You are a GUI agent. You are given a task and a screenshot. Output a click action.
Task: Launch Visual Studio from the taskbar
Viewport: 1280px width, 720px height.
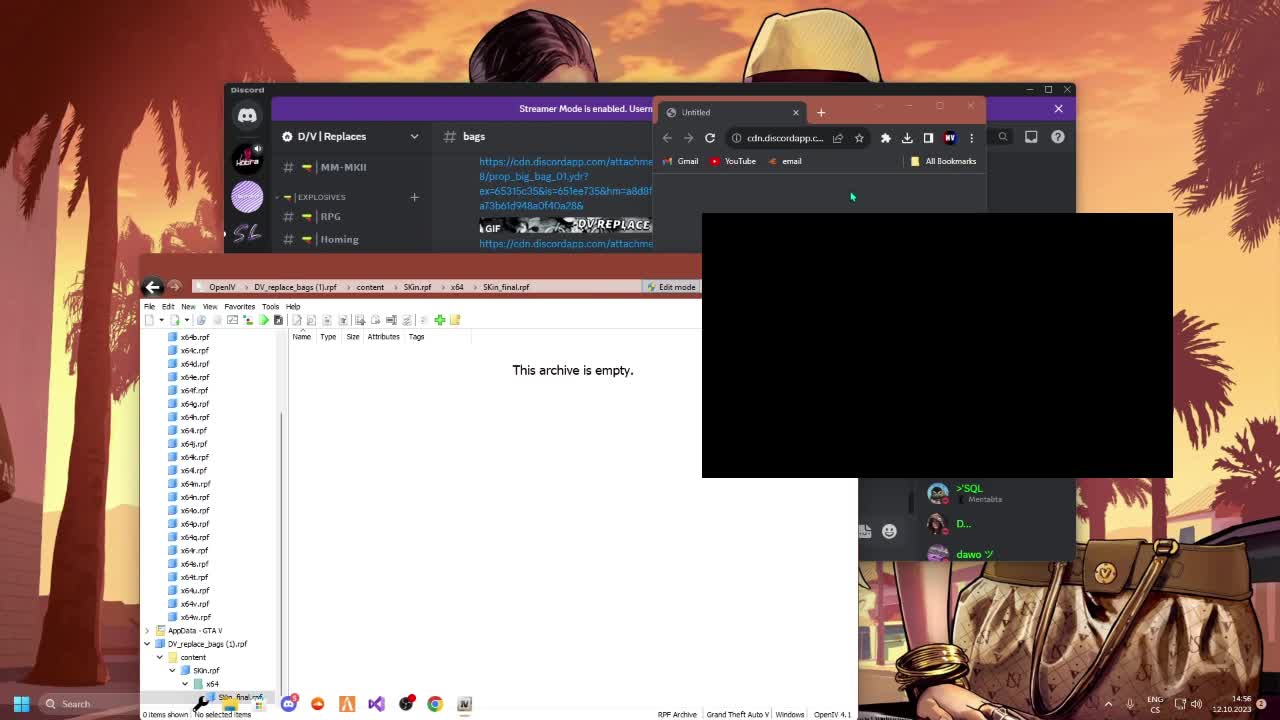(x=376, y=704)
